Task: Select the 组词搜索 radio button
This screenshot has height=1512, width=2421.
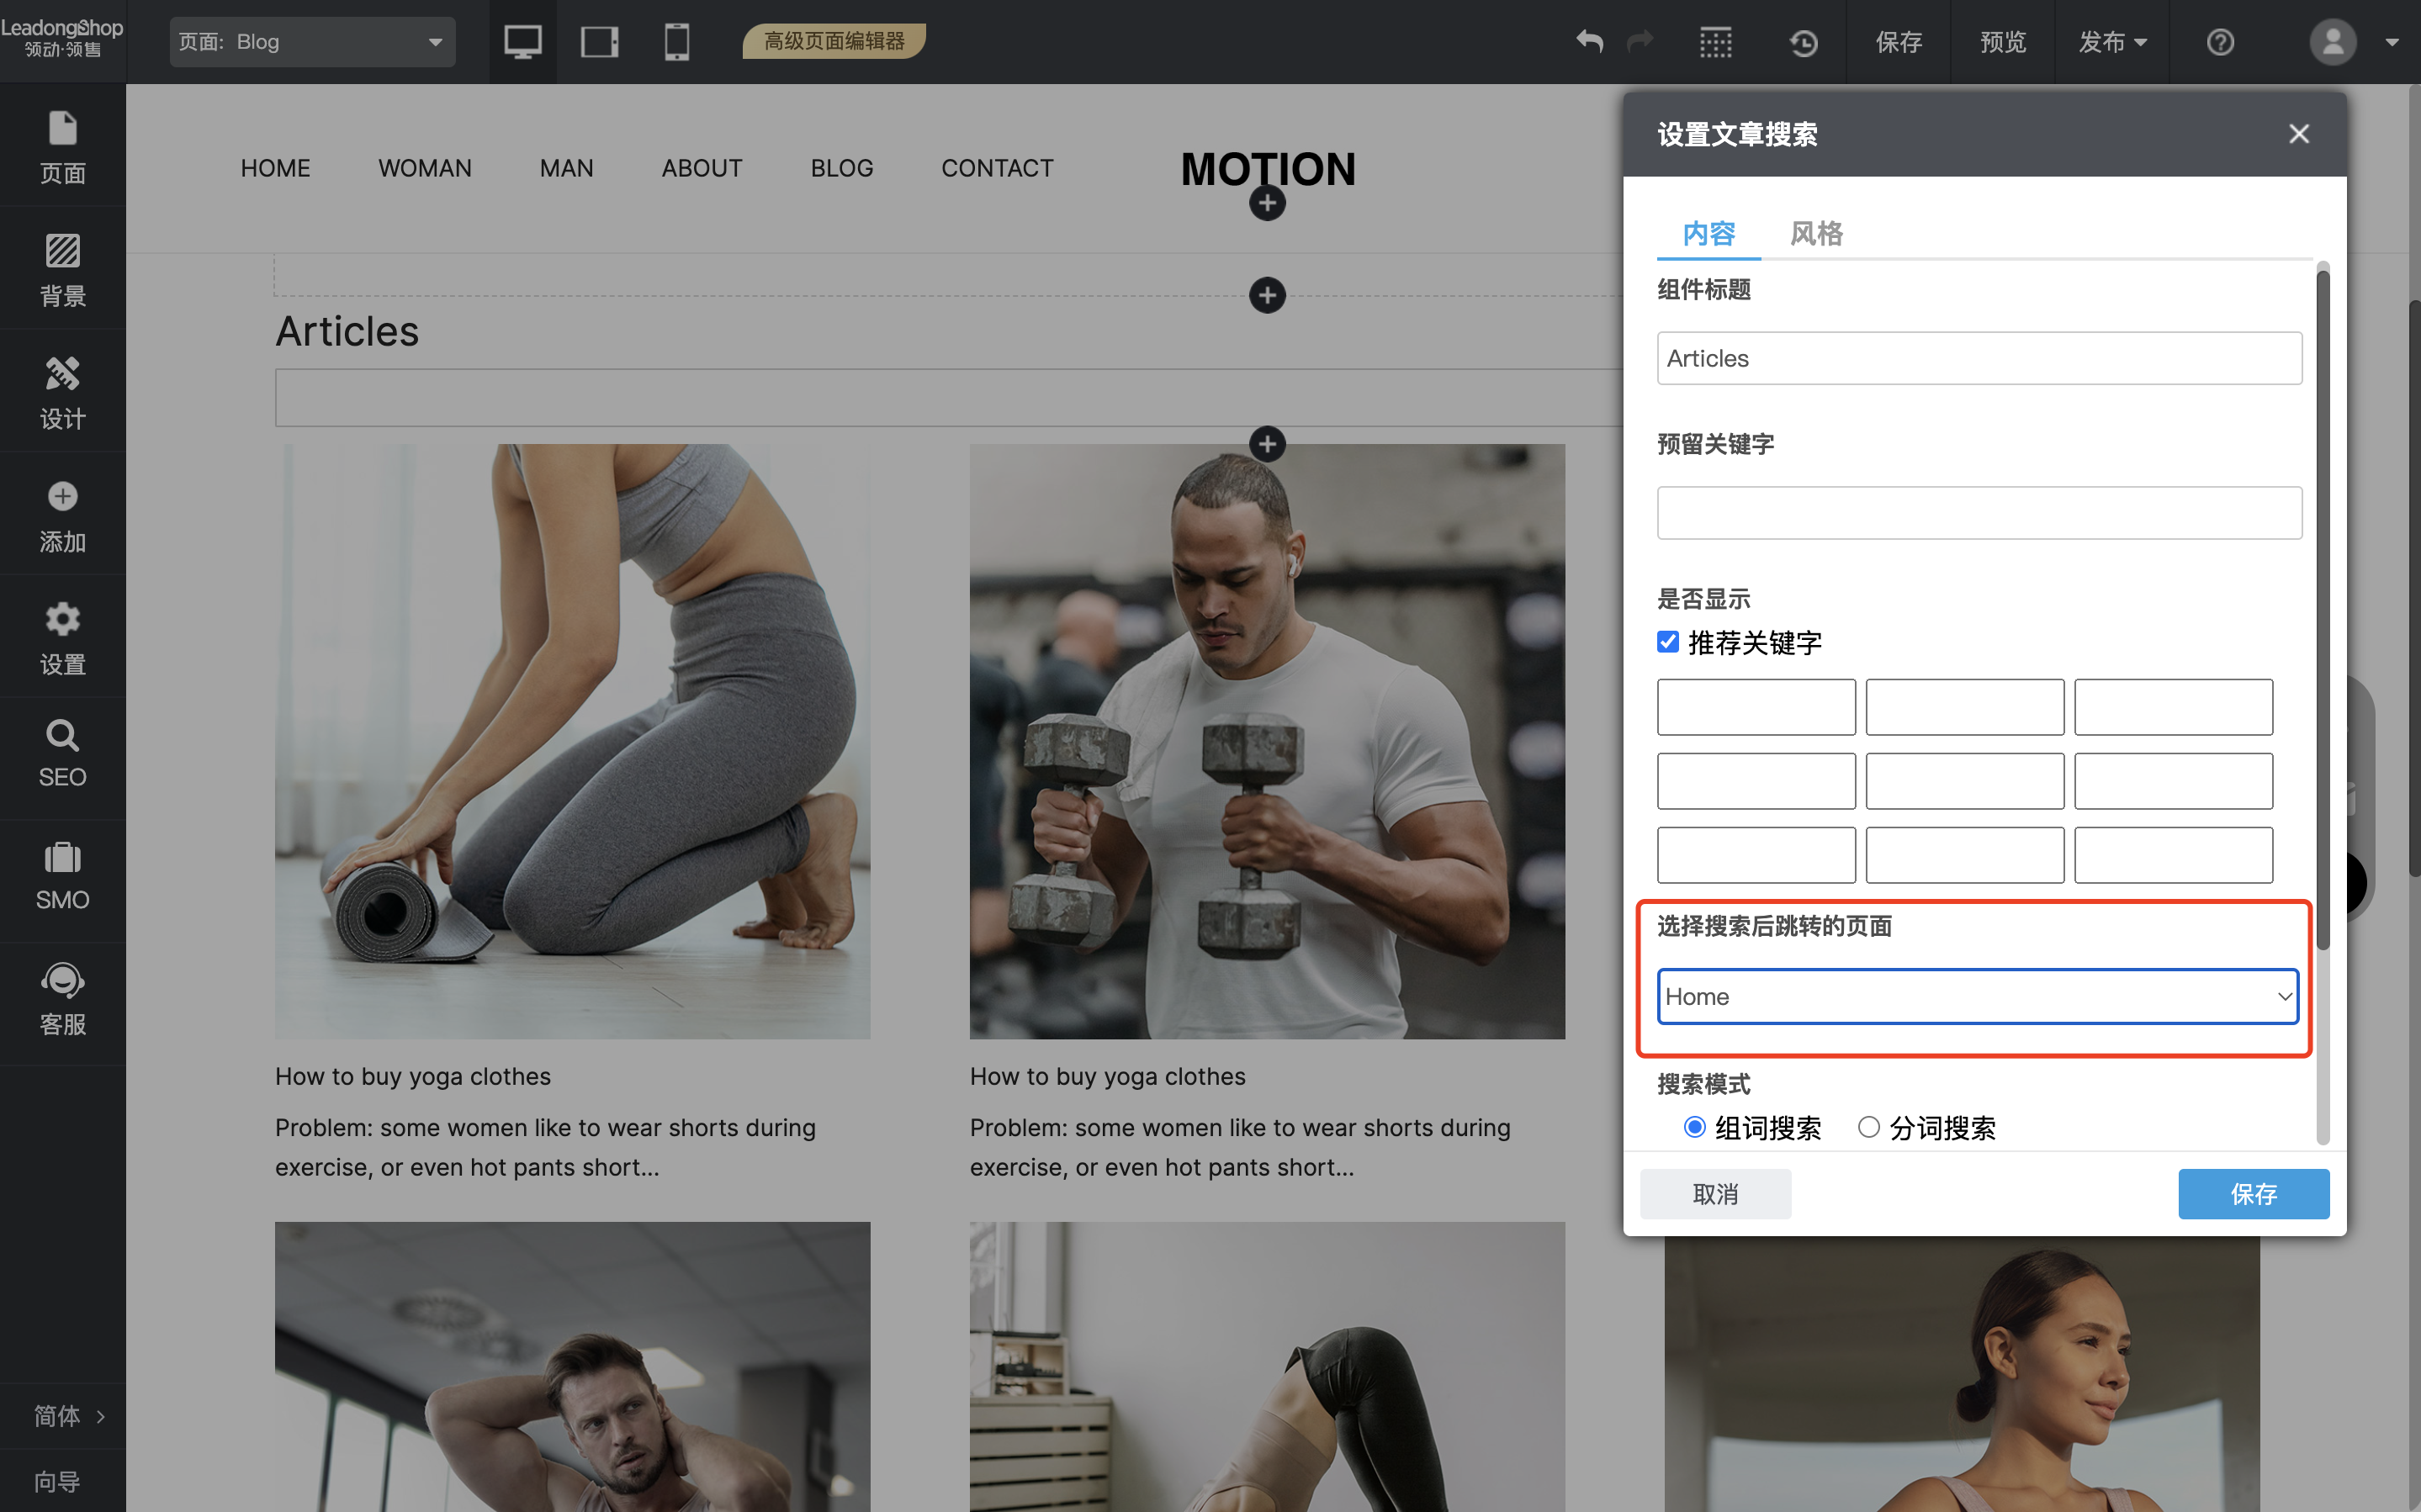Action: [1694, 1127]
